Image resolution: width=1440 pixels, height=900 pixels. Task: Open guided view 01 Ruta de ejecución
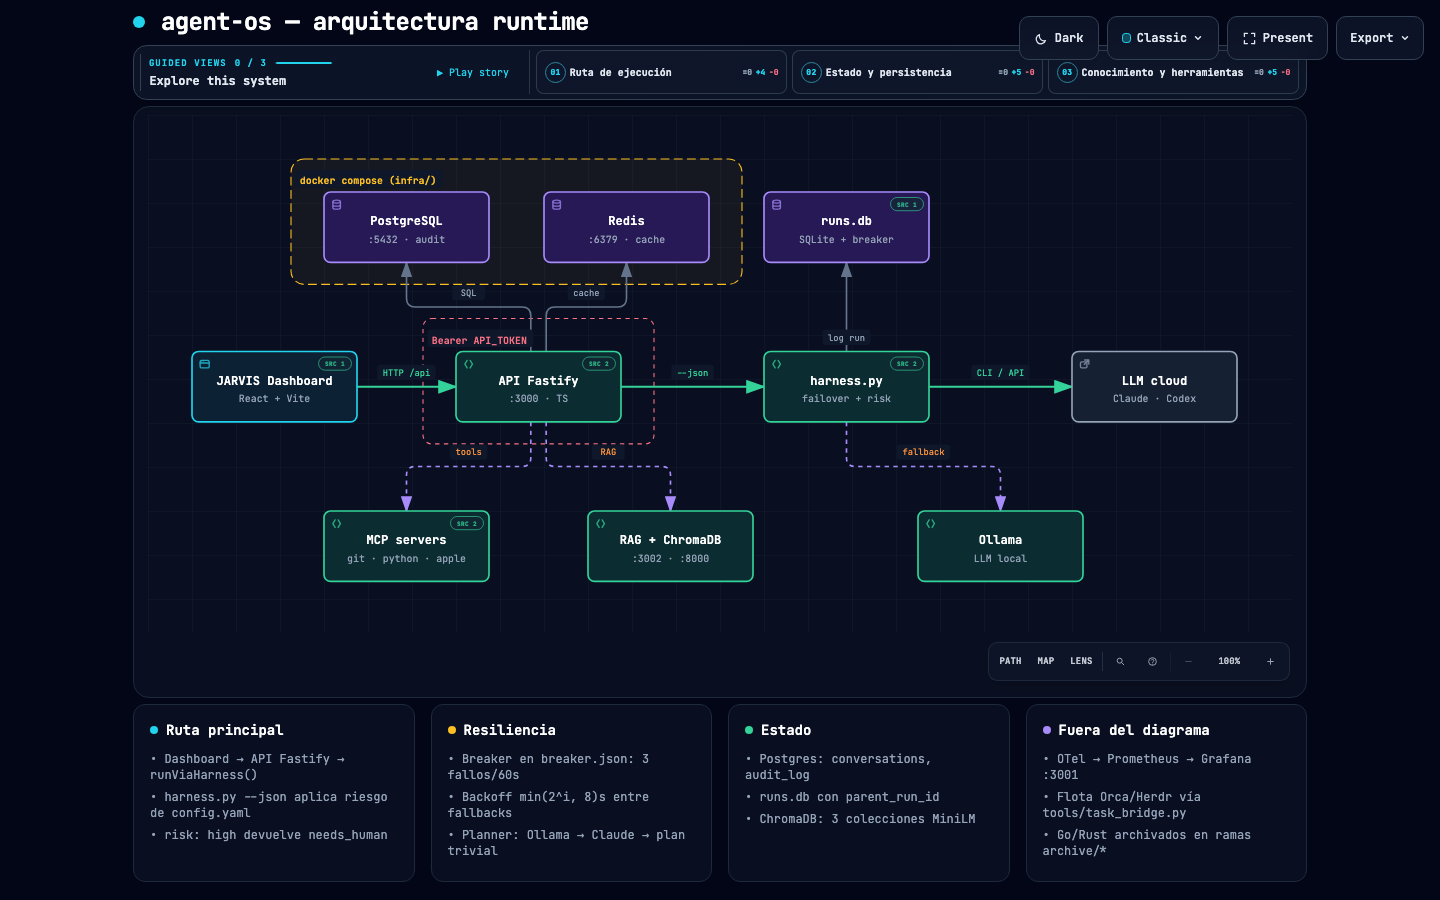tap(661, 72)
